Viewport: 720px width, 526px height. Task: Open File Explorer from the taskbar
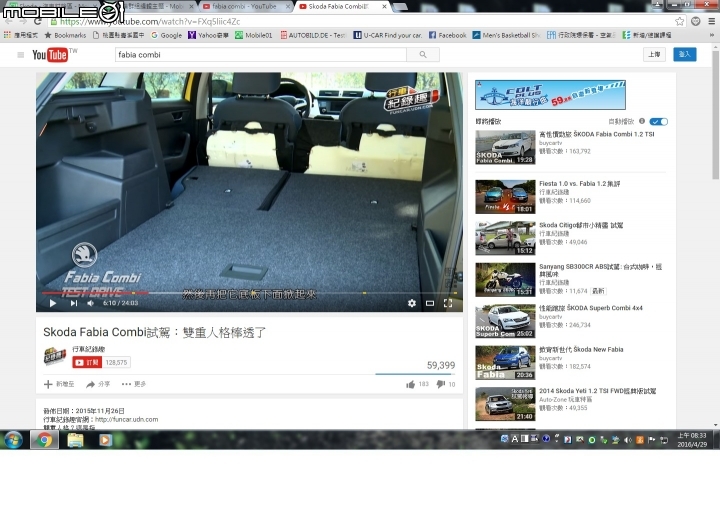tap(75, 440)
